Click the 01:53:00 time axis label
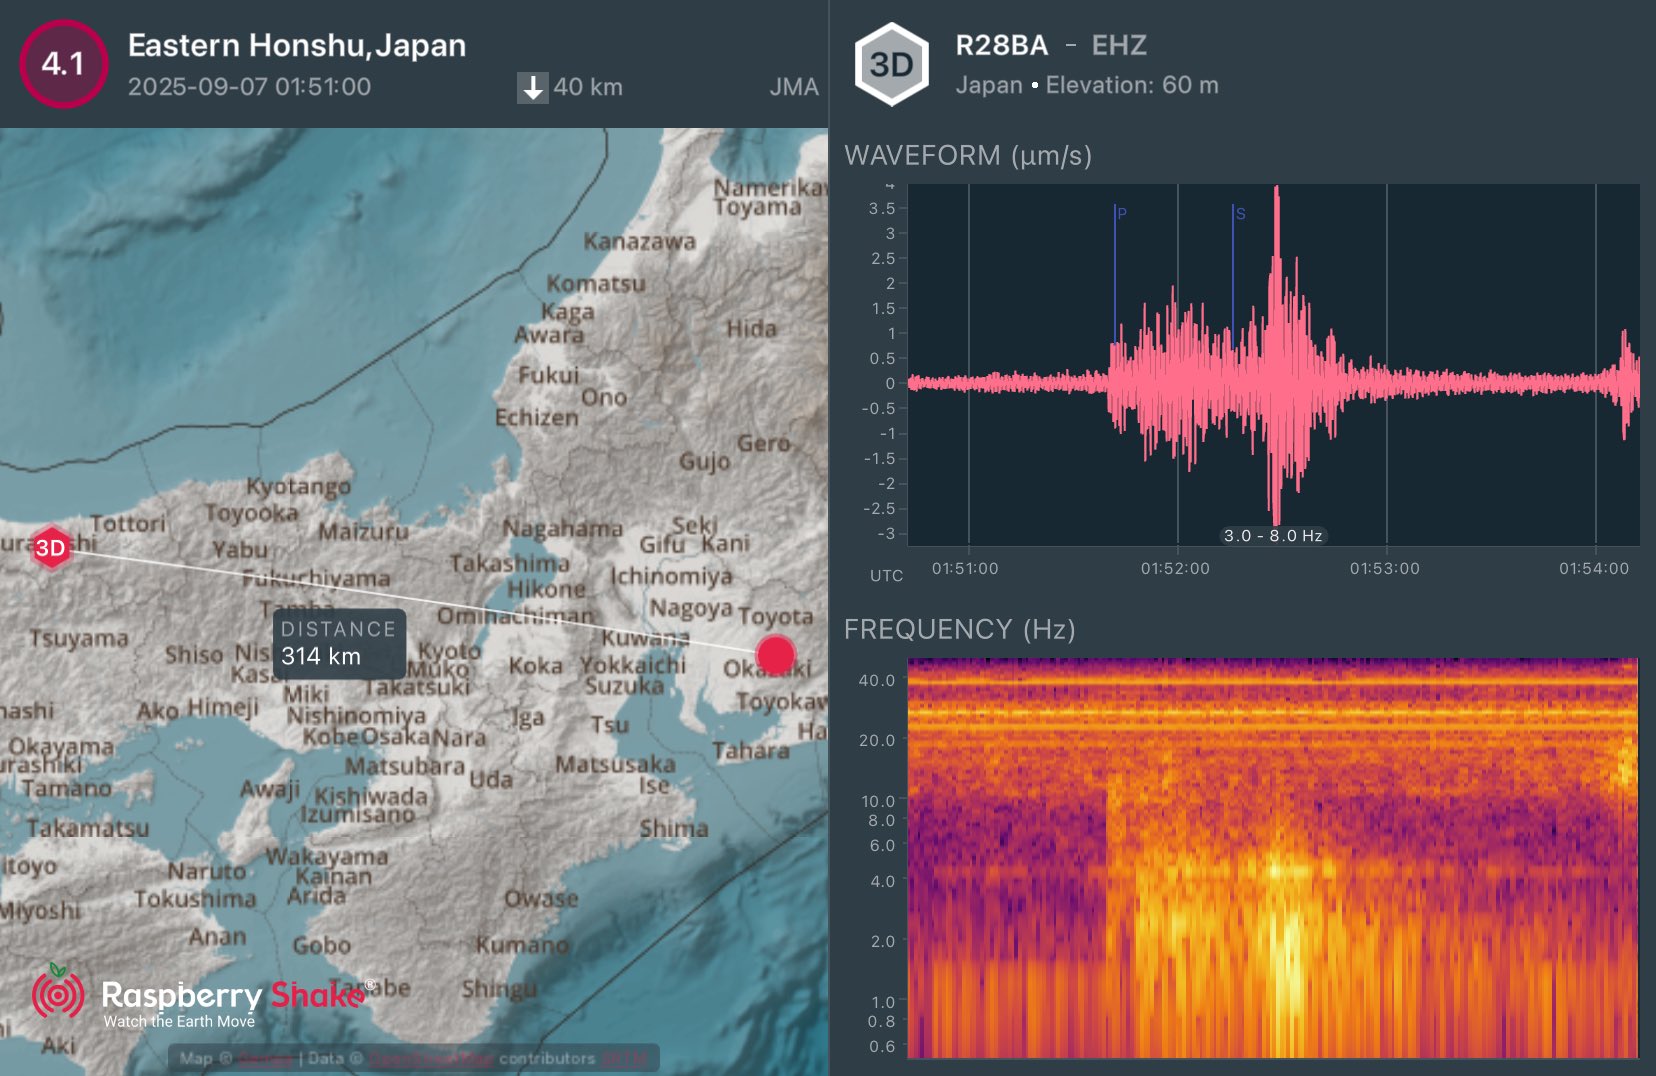The width and height of the screenshot is (1656, 1076). 1384,568
